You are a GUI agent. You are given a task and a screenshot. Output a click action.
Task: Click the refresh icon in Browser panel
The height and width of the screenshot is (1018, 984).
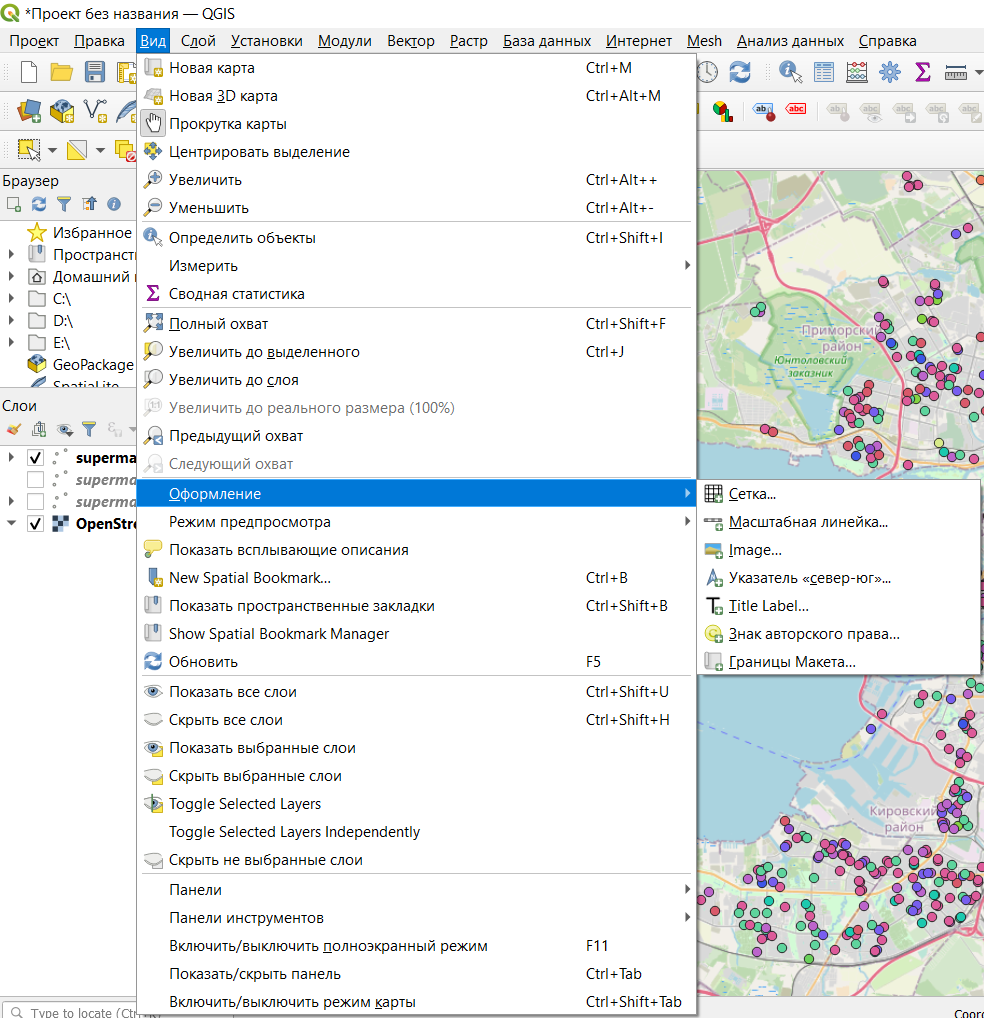[x=39, y=204]
